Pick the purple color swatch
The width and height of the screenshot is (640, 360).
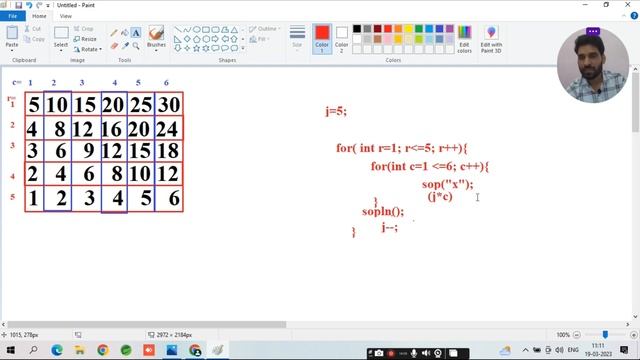click(449, 29)
